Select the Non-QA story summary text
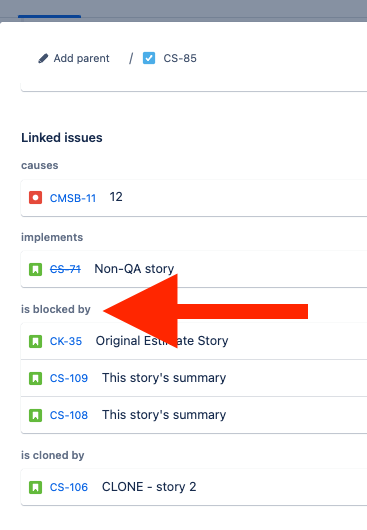 click(x=134, y=269)
